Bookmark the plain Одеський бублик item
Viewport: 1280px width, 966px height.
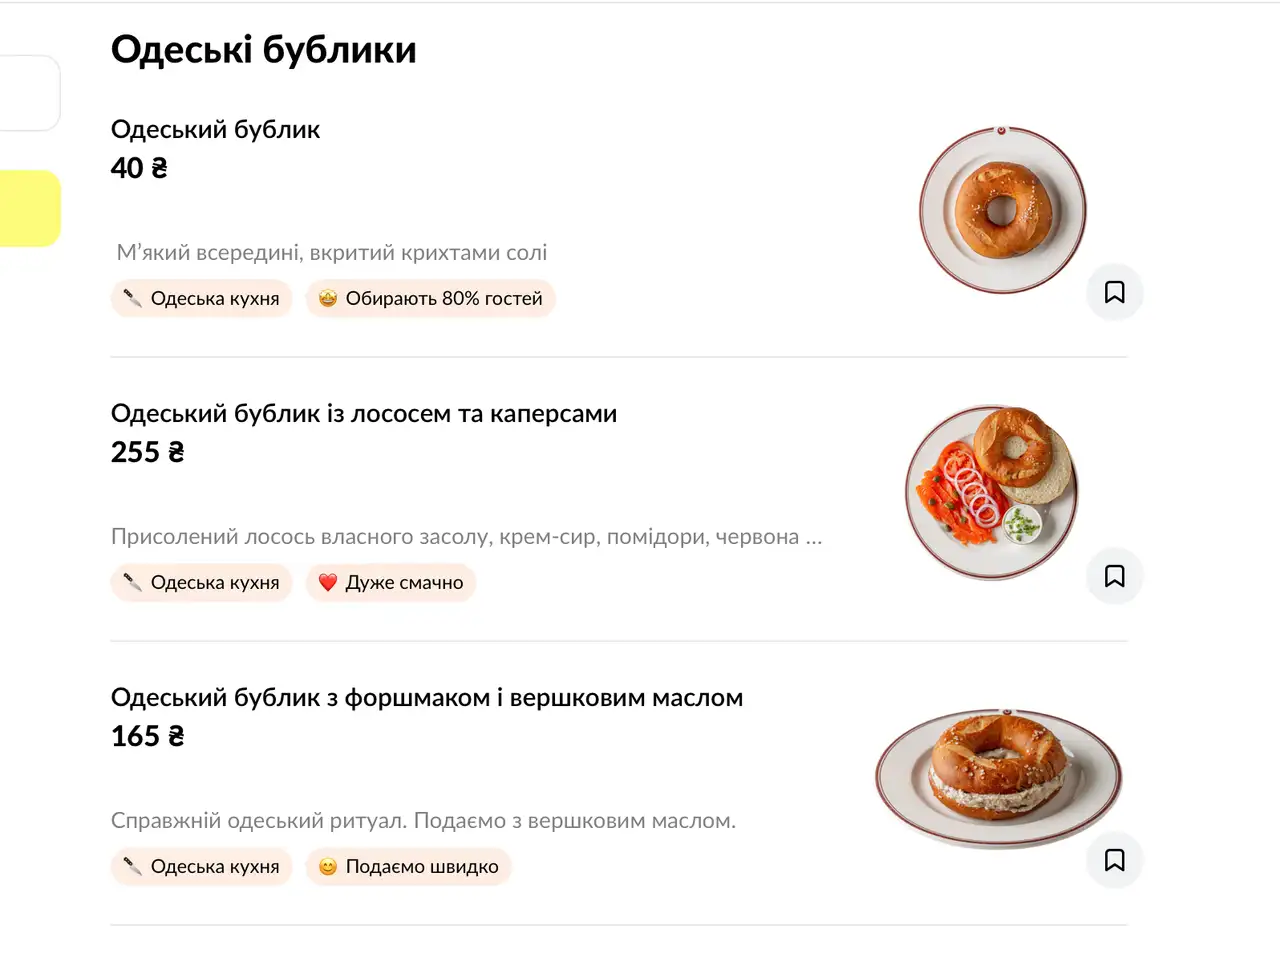(x=1114, y=292)
